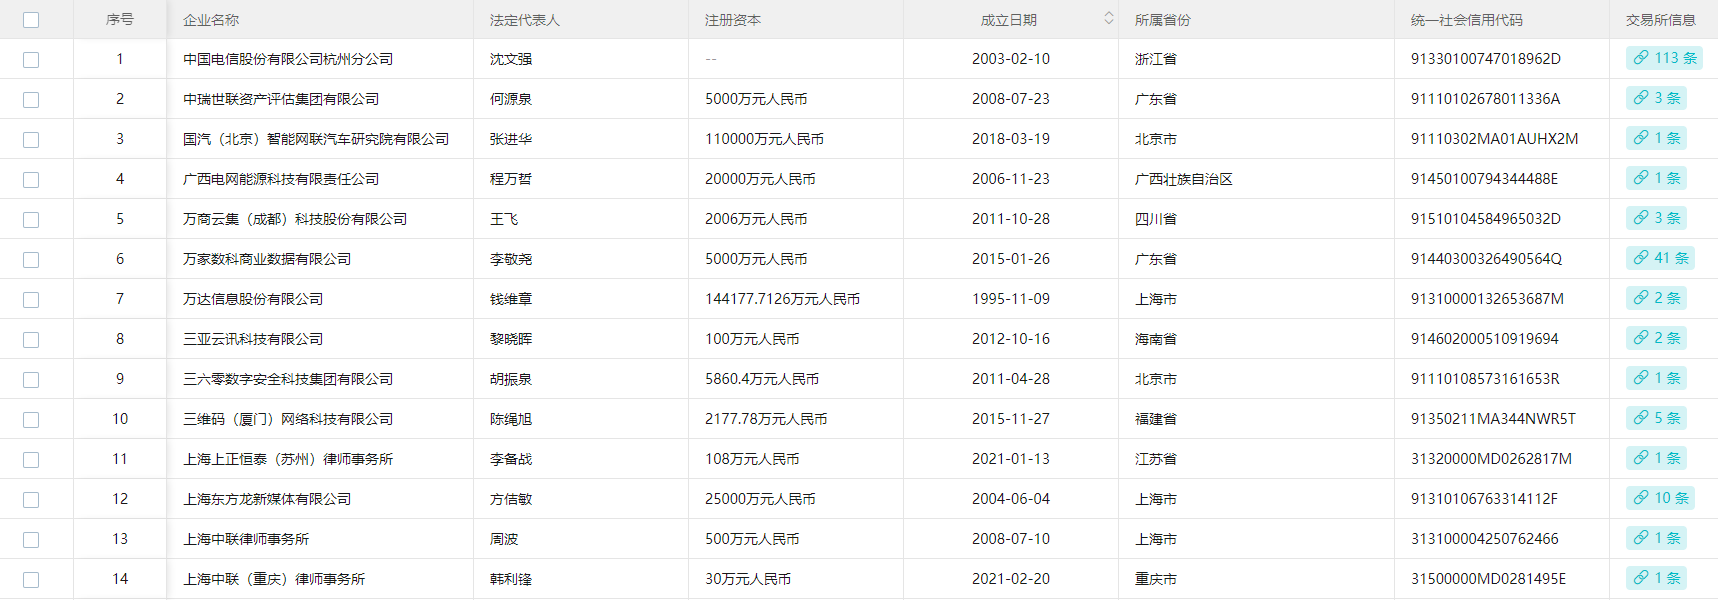Image resolution: width=1718 pixels, height=600 pixels.
Task: Tick the checkbox for 万家数科商业数据有限公司
Action: (31, 260)
